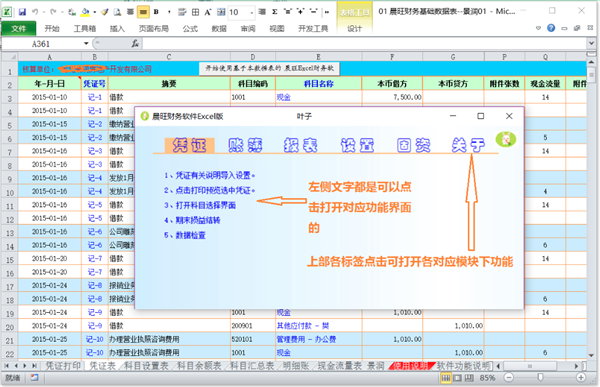Click the green leaf icon in dialog title
Image resolution: width=600 pixels, height=387 pixels.
[145, 116]
